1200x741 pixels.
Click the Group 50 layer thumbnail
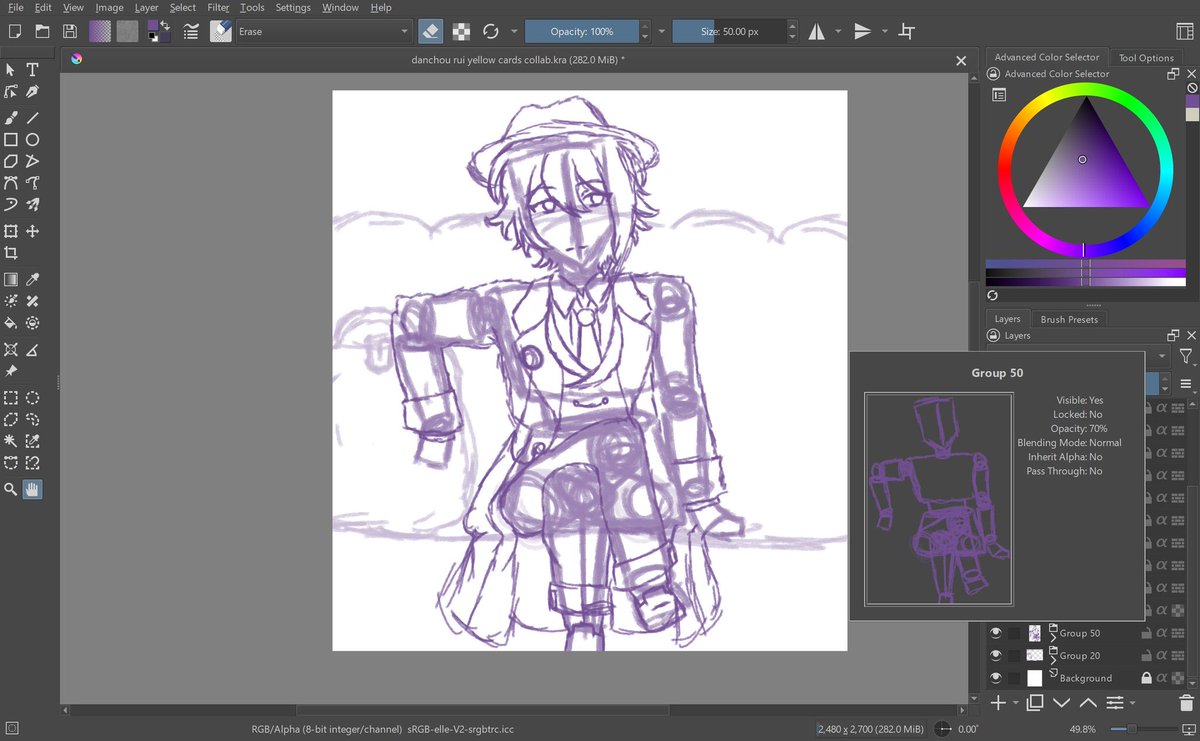[x=1035, y=633]
